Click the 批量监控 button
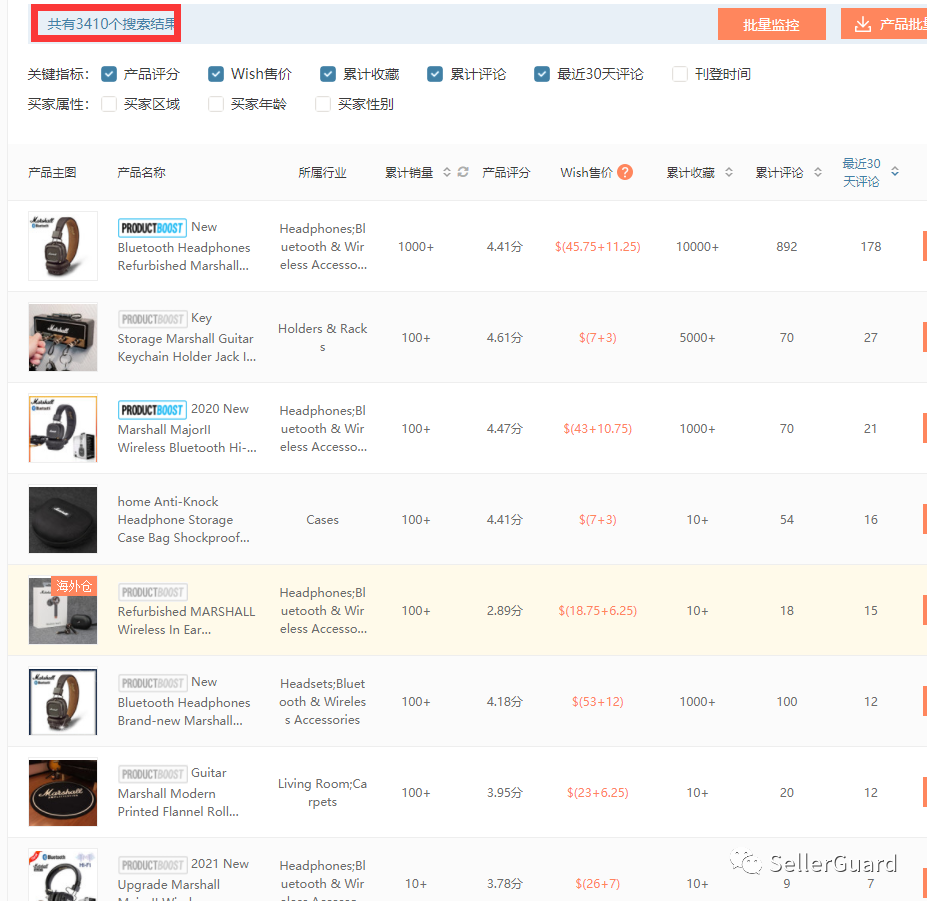Viewport: 927px width, 901px height. pos(772,24)
